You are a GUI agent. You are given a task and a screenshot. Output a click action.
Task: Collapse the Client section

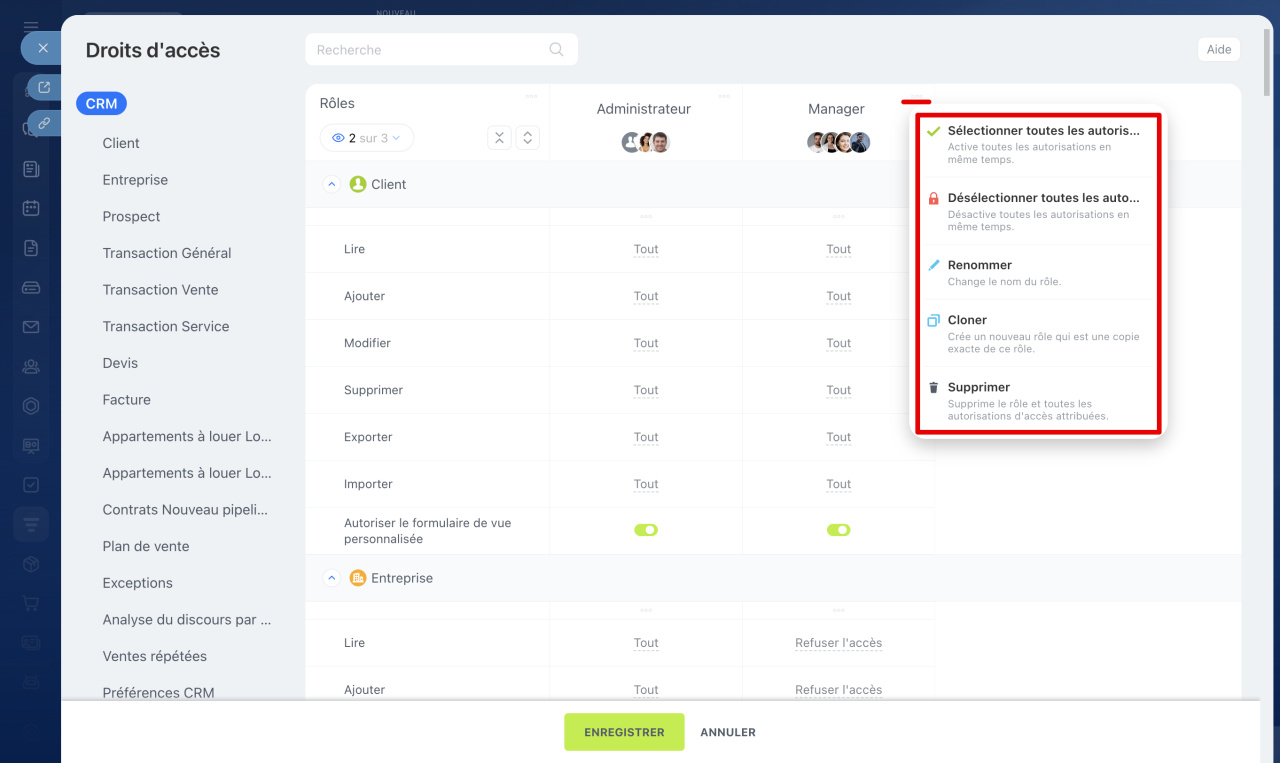(331, 185)
